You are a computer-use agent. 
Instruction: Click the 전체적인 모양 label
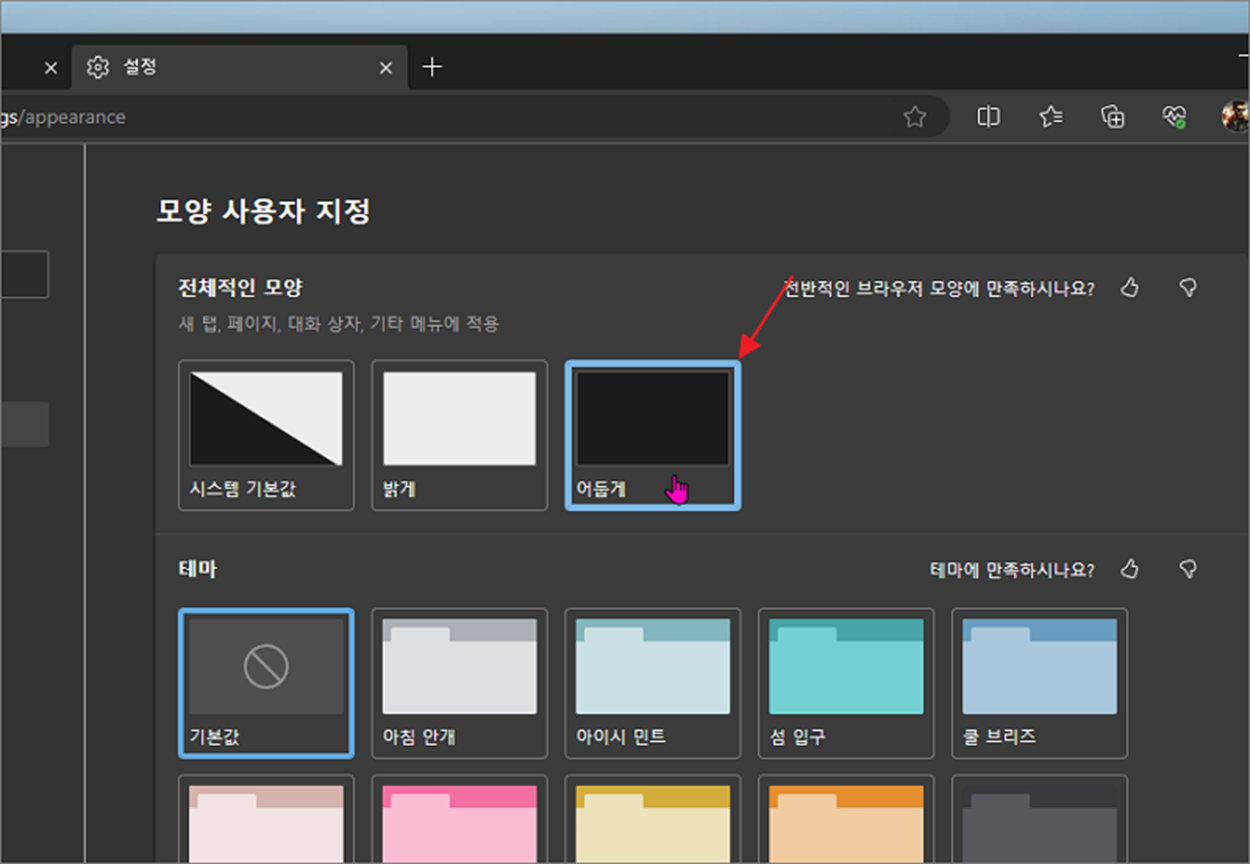pos(240,288)
